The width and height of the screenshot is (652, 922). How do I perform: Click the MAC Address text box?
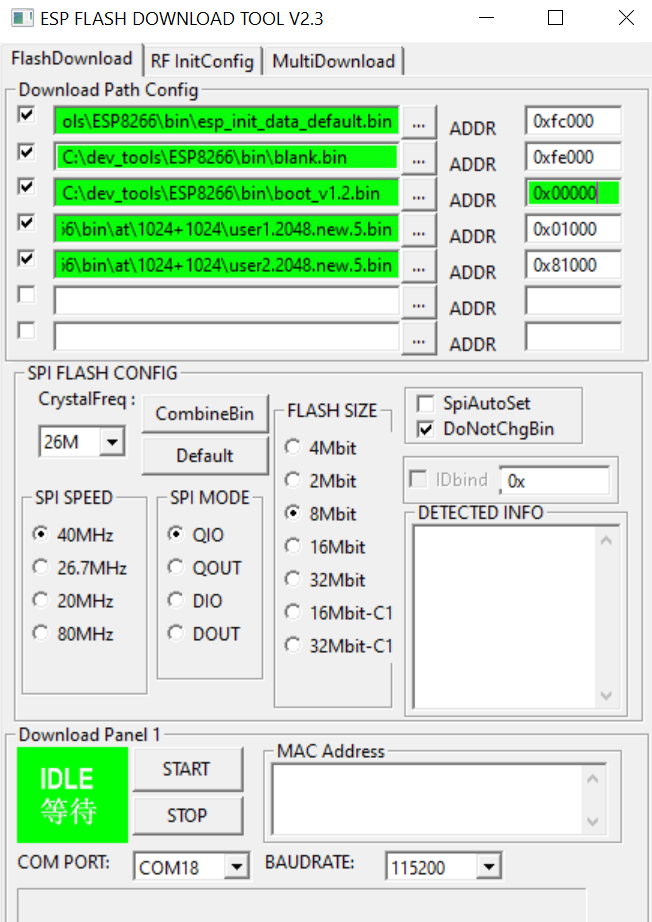click(x=428, y=799)
